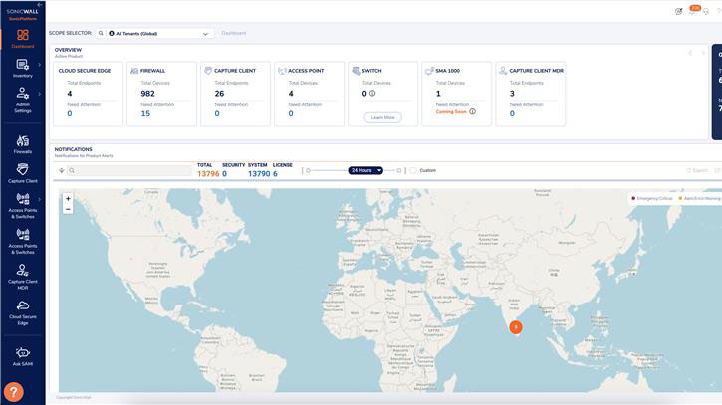Zoom out on the map

coord(68,209)
